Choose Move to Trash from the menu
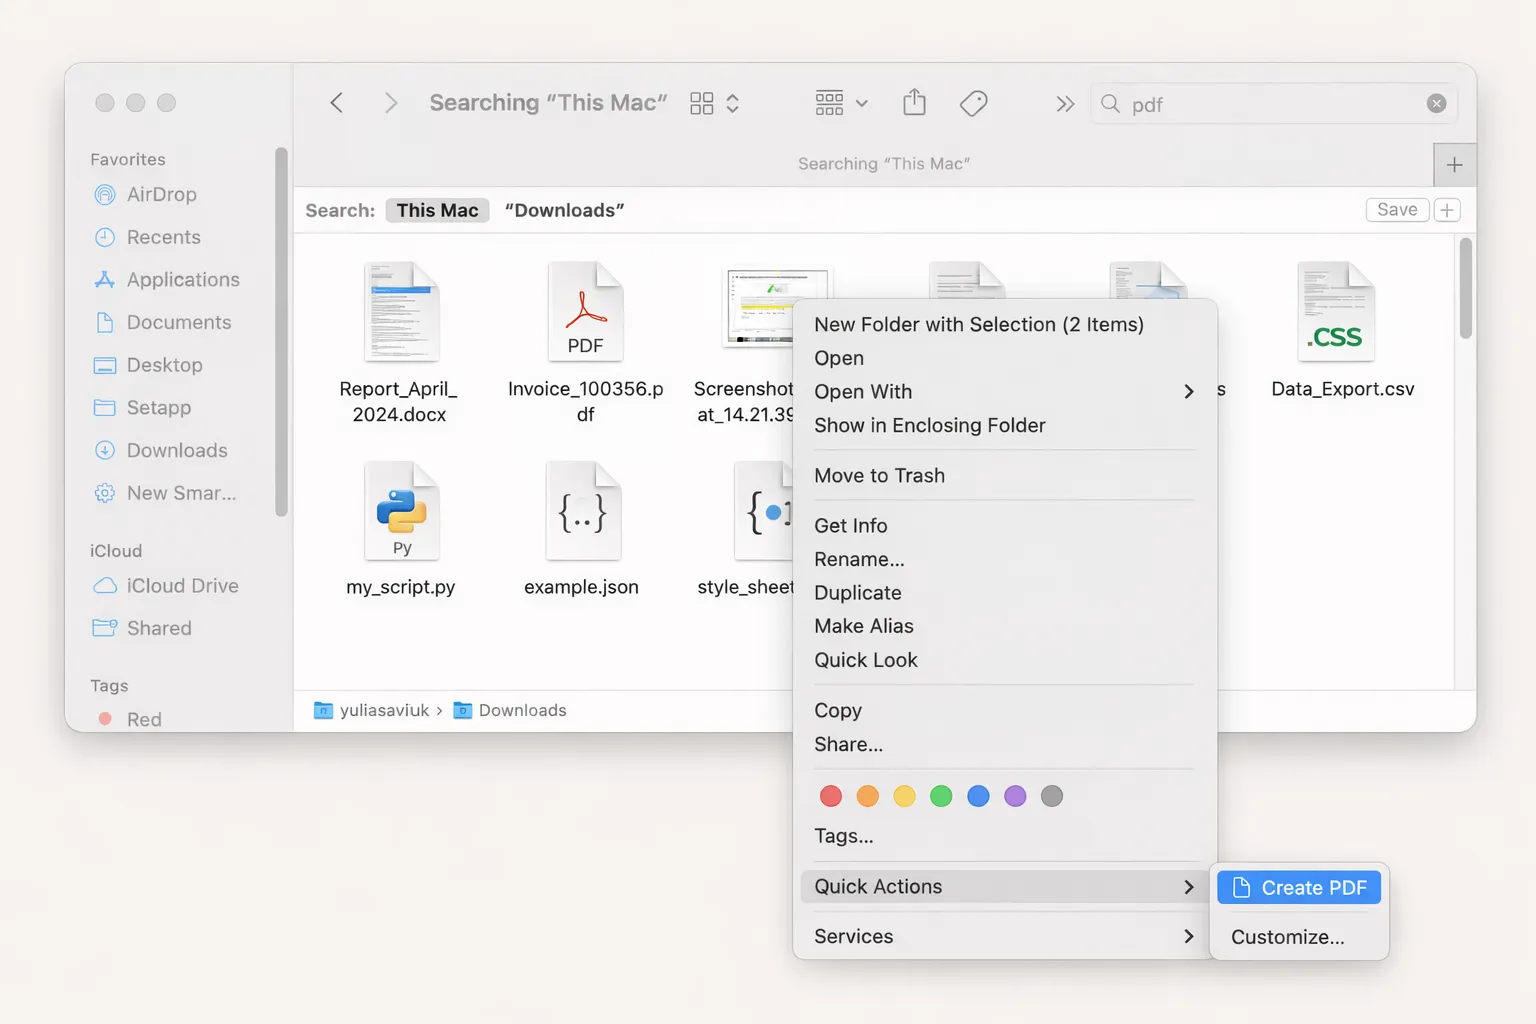Screen dimensions: 1536x1024 pyautogui.click(x=879, y=475)
